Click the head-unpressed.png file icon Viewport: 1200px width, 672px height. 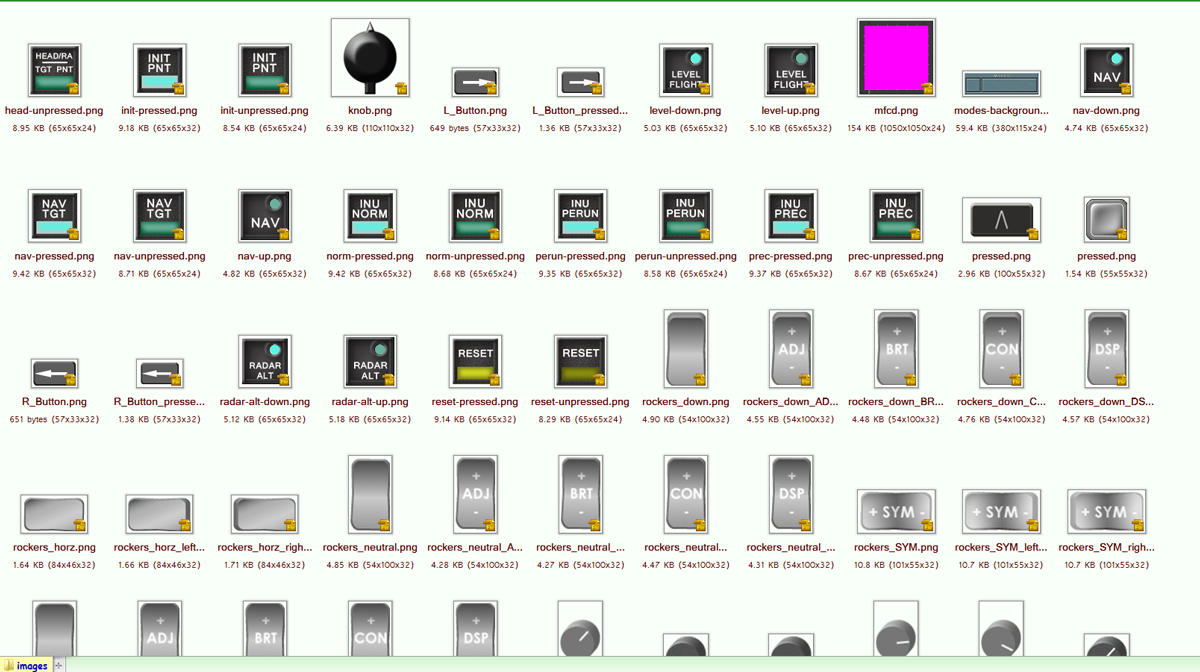[54, 70]
